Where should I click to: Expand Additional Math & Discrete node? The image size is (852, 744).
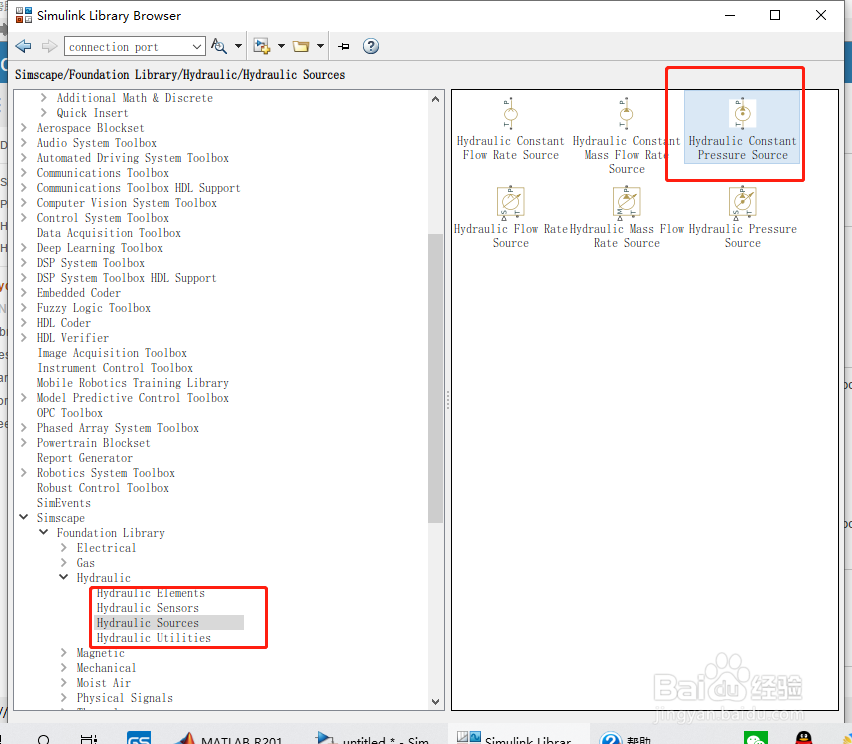(x=43, y=98)
